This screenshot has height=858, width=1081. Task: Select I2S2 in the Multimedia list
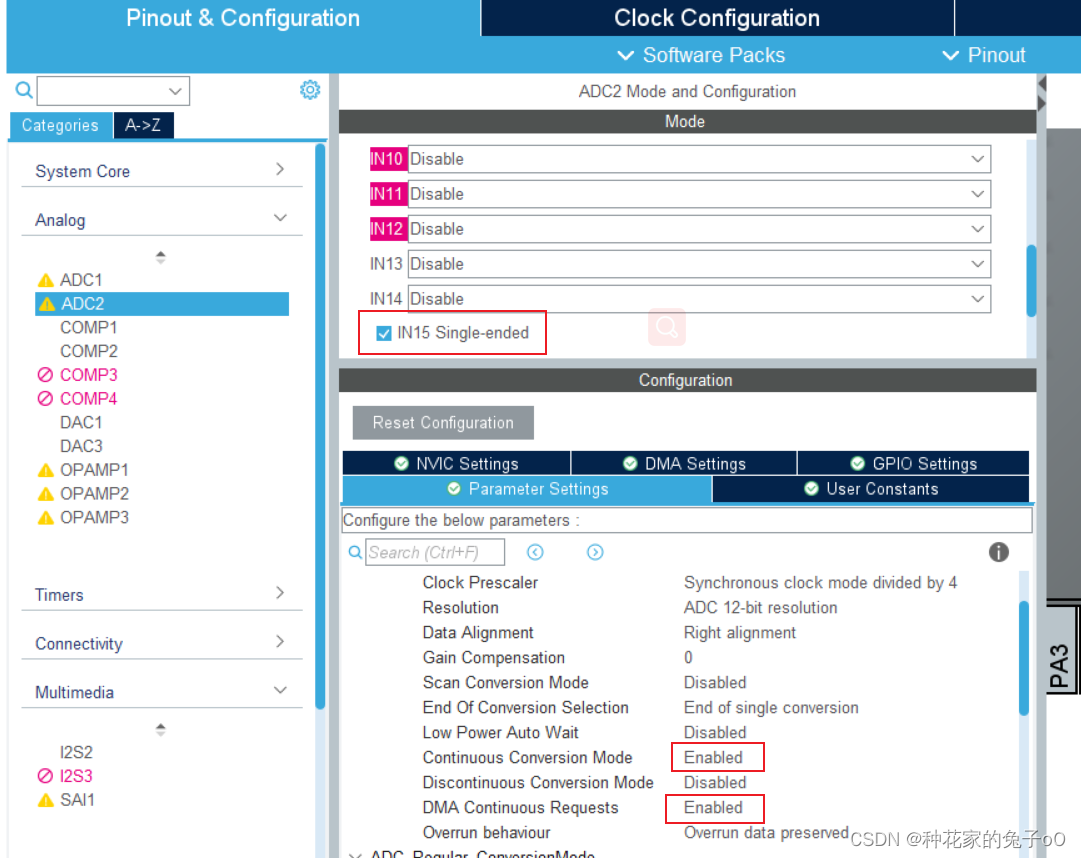coord(76,753)
